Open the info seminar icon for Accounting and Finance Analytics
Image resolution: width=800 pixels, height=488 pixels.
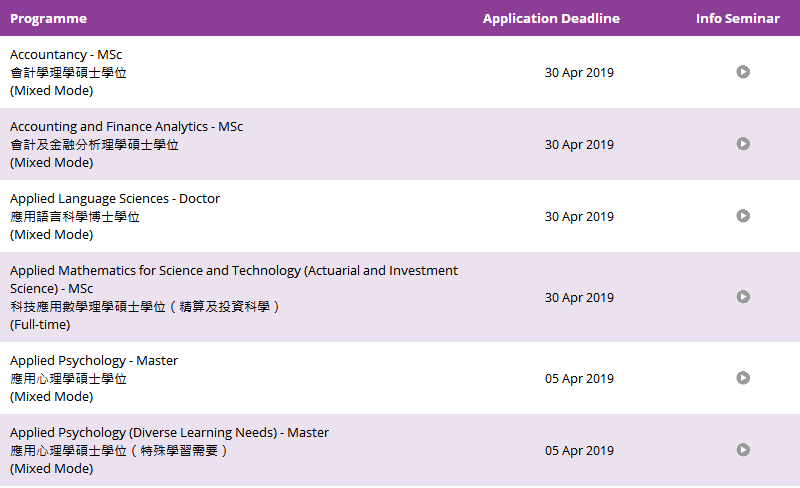pos(743,144)
